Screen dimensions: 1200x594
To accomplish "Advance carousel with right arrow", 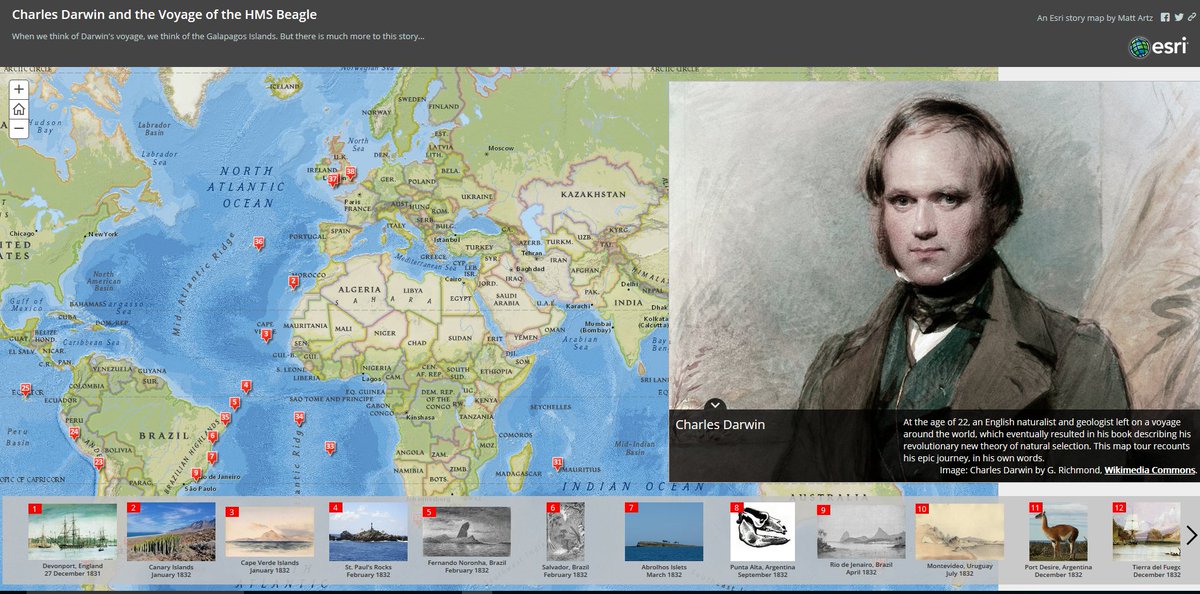I will point(1191,535).
